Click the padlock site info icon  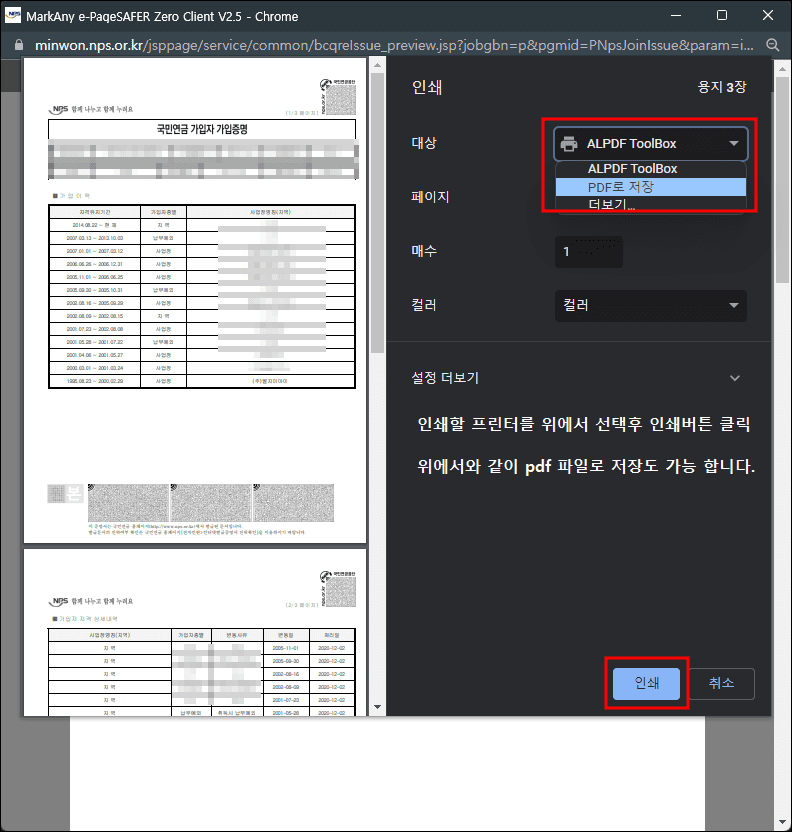pos(19,45)
